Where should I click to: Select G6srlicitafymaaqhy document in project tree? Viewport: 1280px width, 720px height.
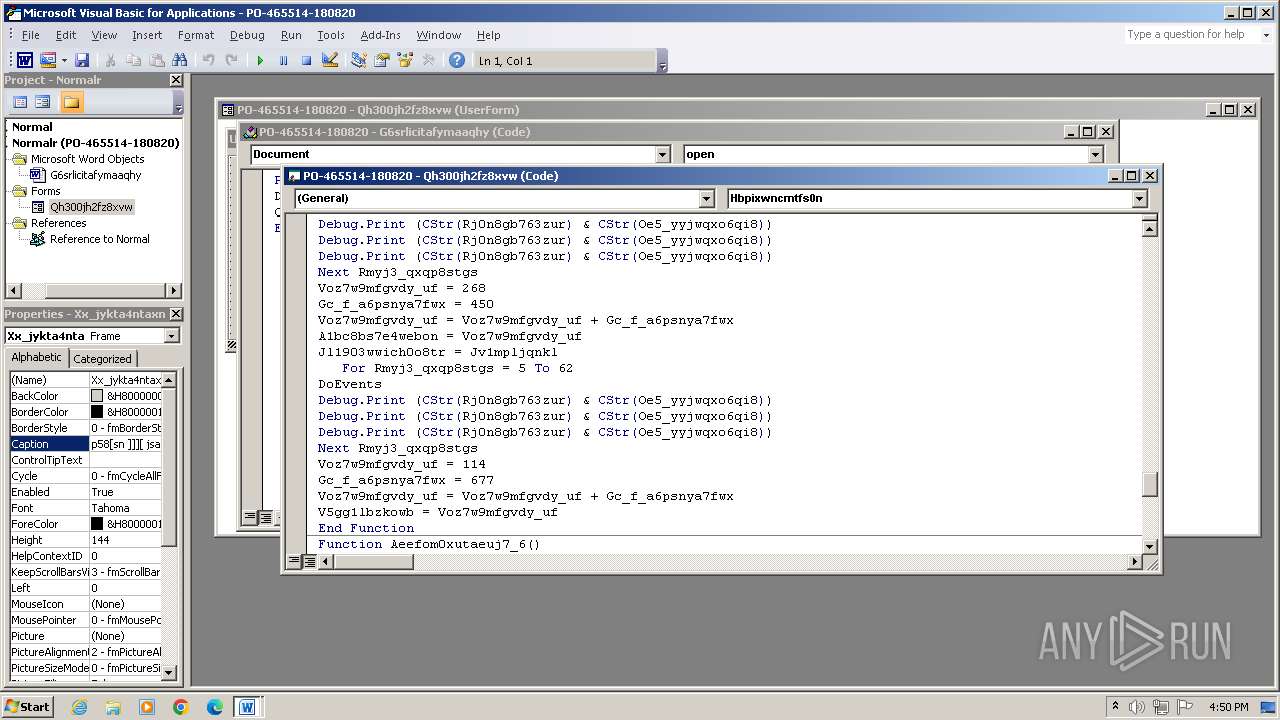point(96,175)
